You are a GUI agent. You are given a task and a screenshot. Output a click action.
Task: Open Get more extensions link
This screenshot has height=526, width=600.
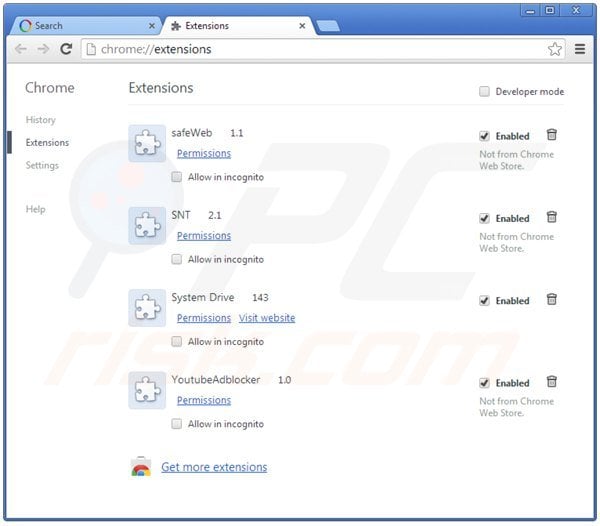coord(214,467)
